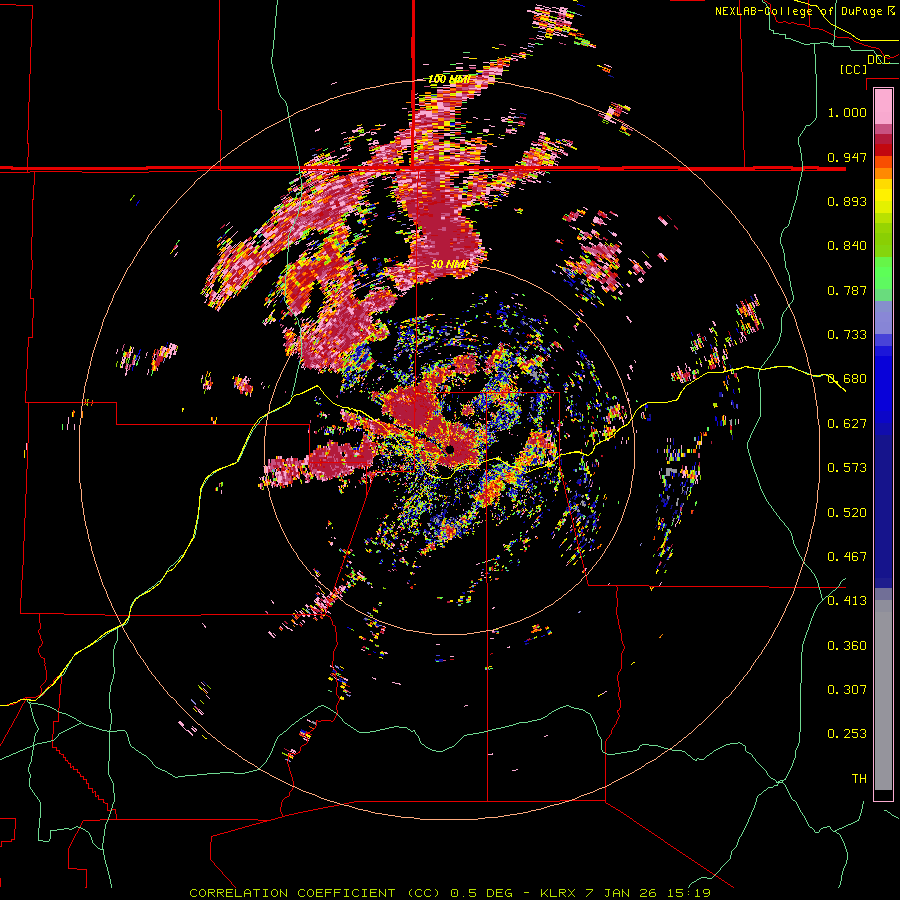Select the 1.000 legend value
The image size is (900, 900).
coord(847,112)
